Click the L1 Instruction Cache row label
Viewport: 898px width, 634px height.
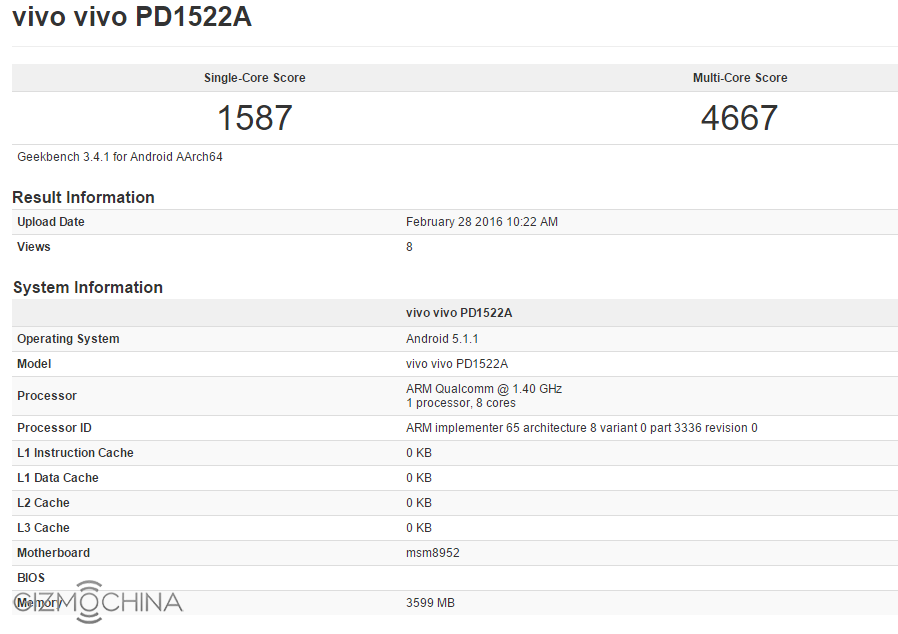pos(75,453)
